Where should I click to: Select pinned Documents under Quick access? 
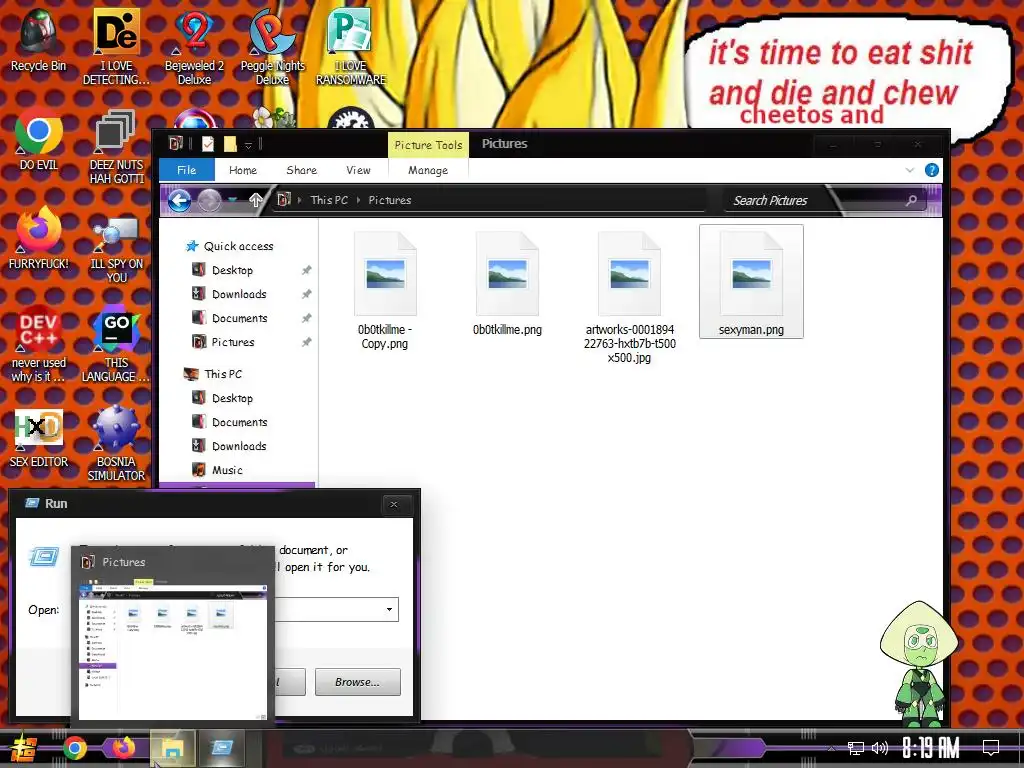click(240, 319)
